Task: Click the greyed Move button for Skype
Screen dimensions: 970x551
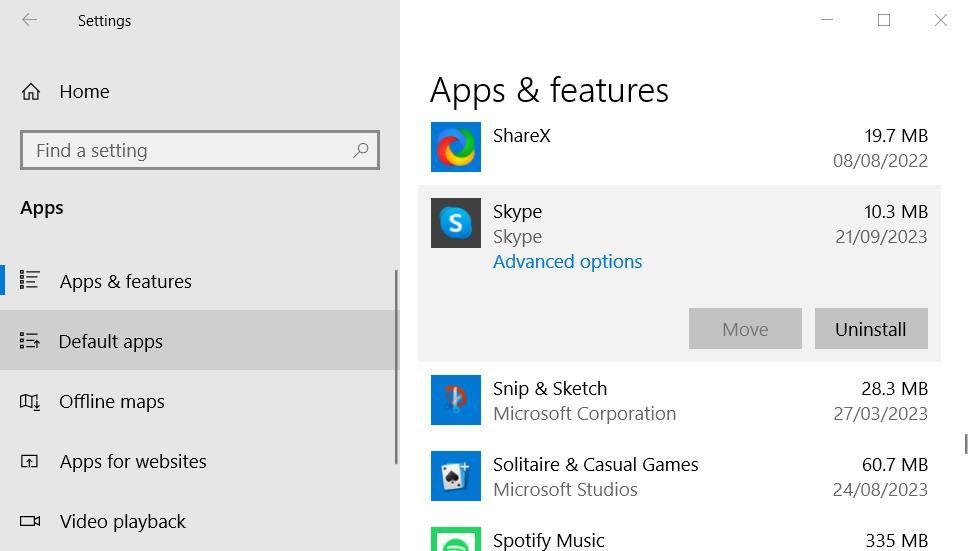Action: (745, 328)
